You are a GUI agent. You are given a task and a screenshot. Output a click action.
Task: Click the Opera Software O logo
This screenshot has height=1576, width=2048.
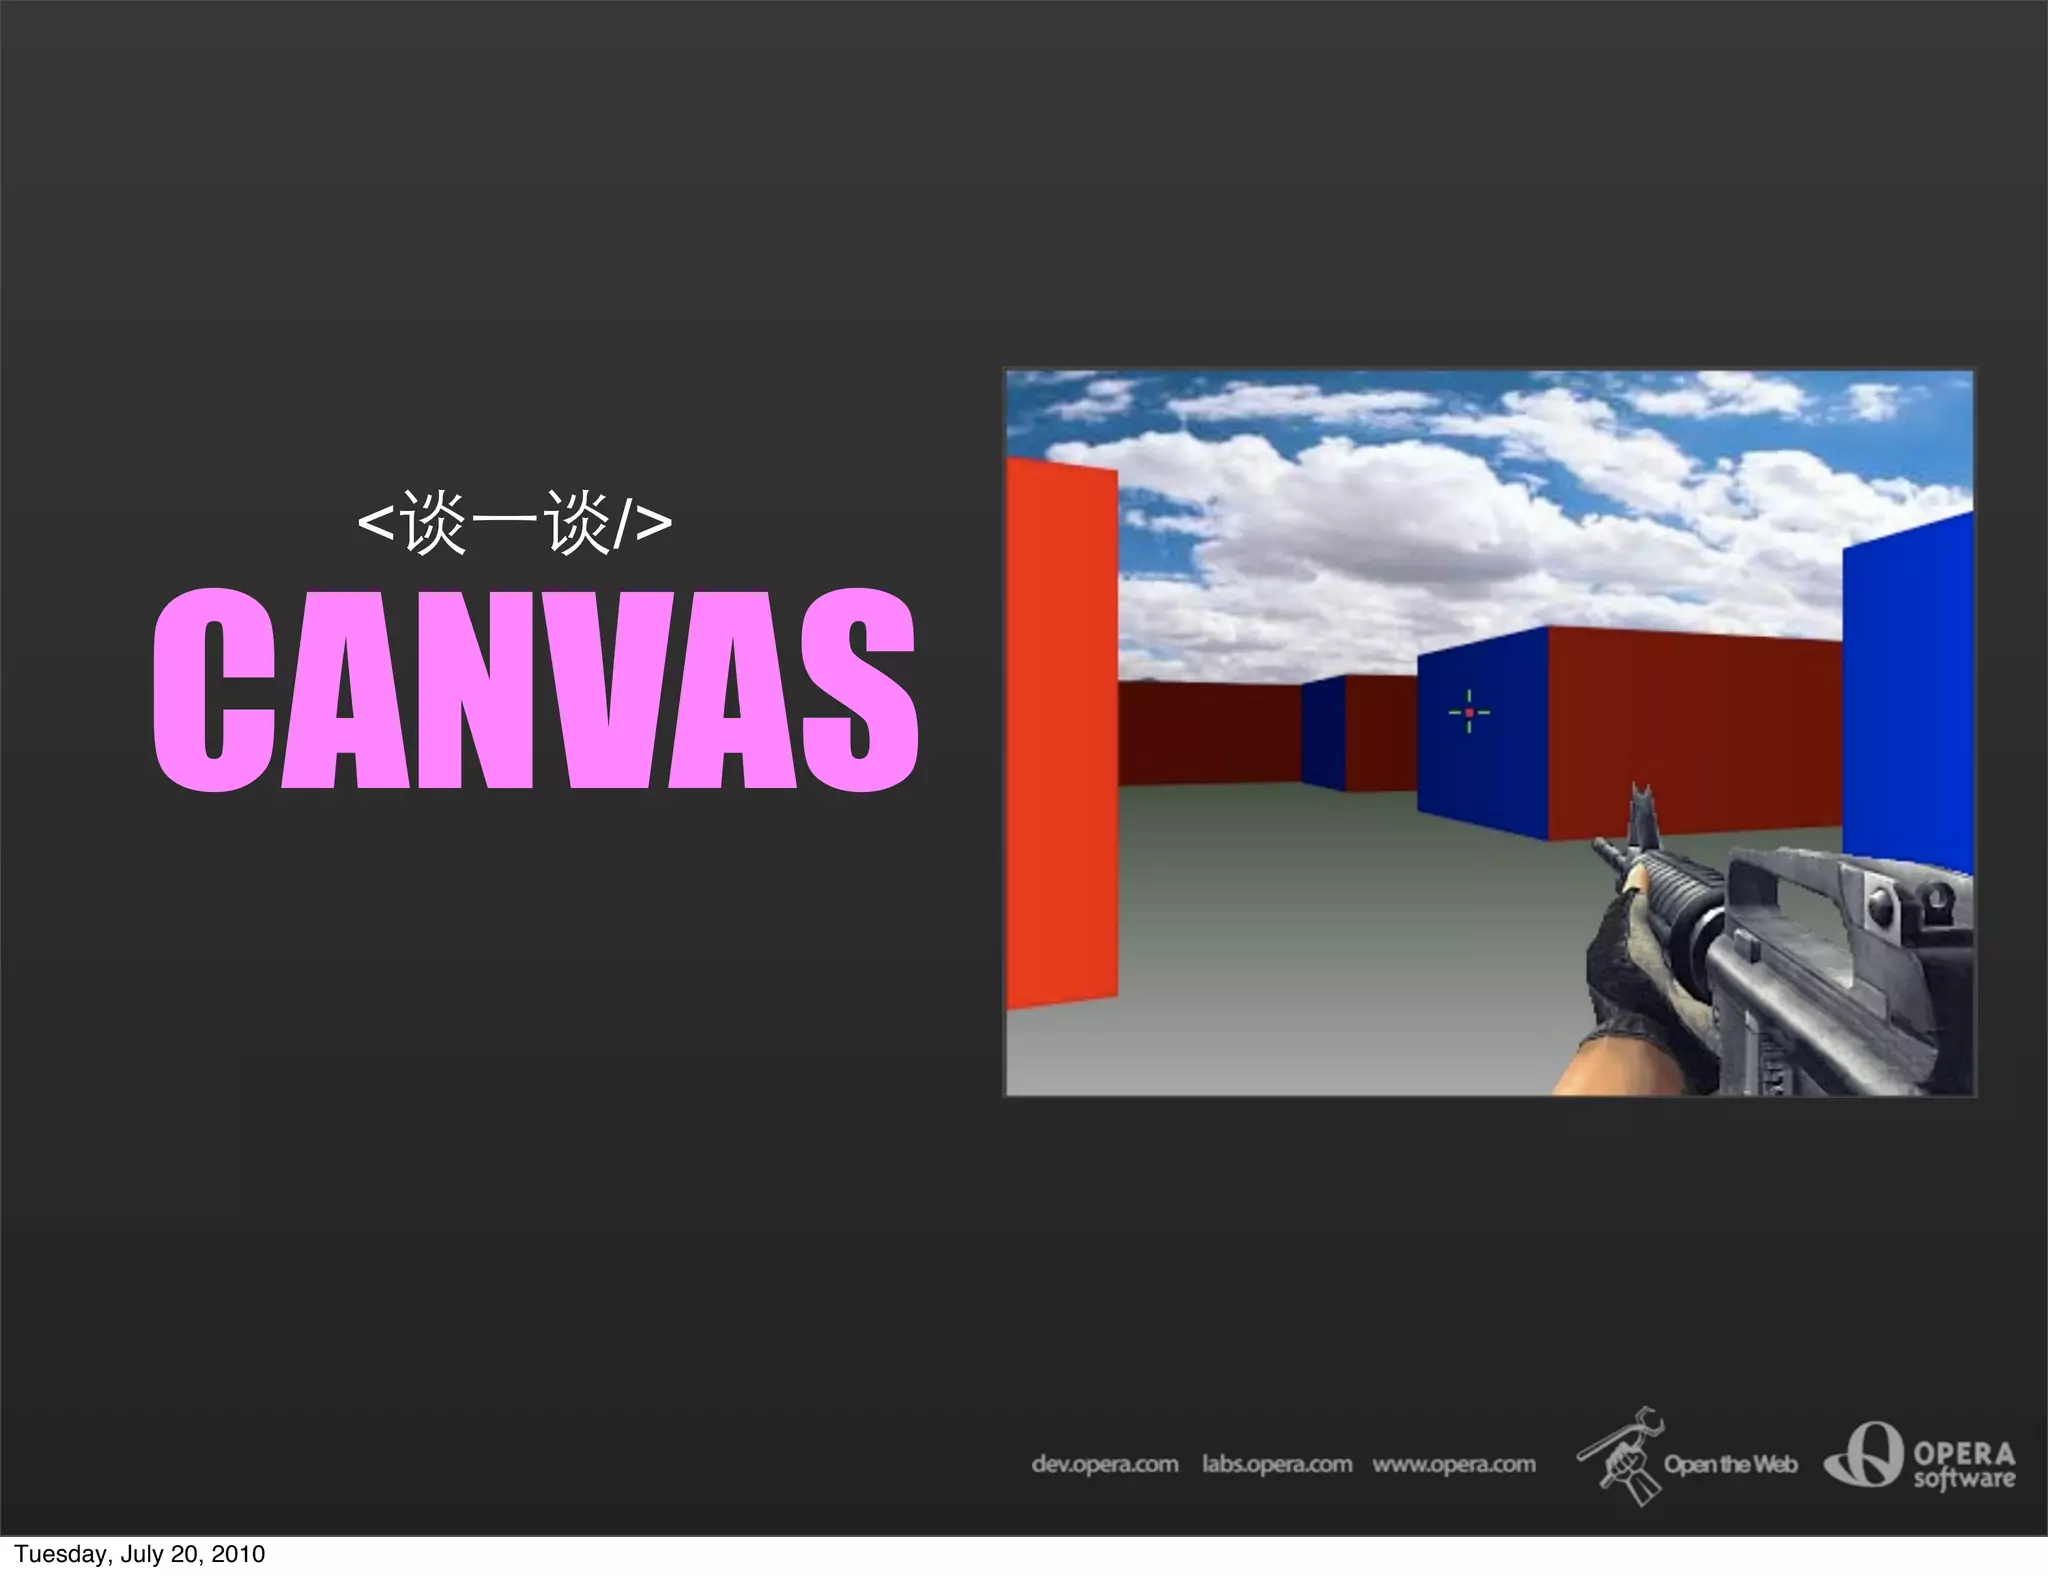1863,1455
